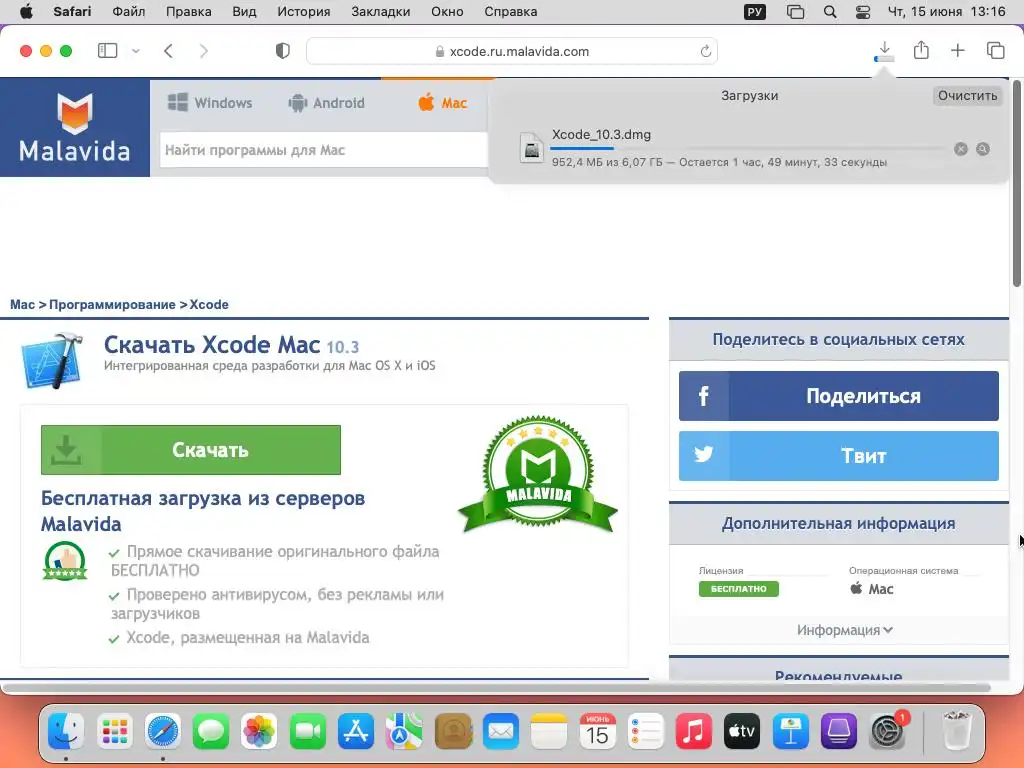This screenshot has width=1024, height=768.
Task: Show tab overview icon in Safari toolbar
Action: 995,50
